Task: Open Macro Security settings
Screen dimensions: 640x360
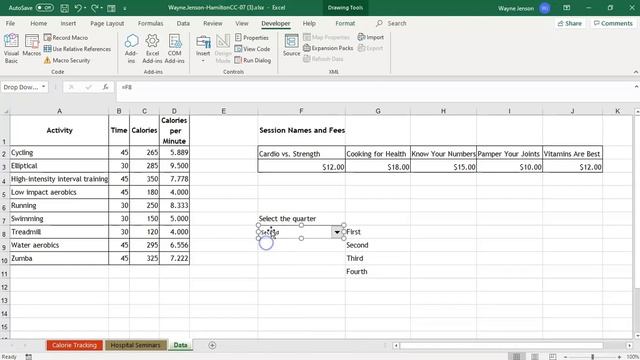Action: pyautogui.click(x=67, y=60)
